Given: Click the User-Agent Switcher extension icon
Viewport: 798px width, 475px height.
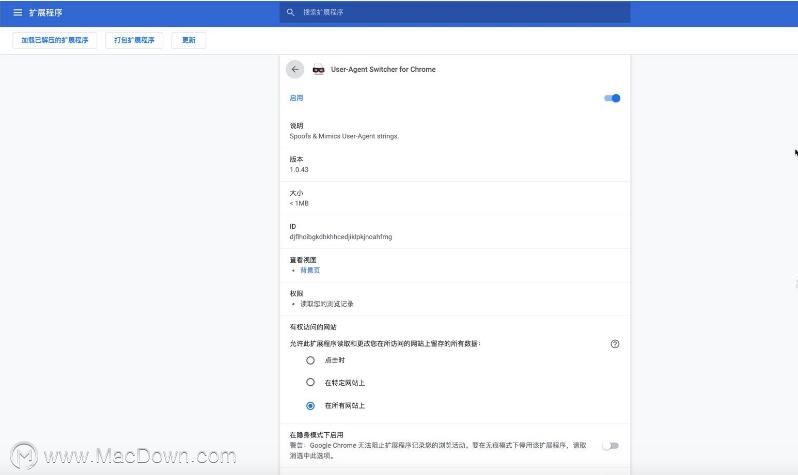Looking at the screenshot, I should (x=319, y=70).
